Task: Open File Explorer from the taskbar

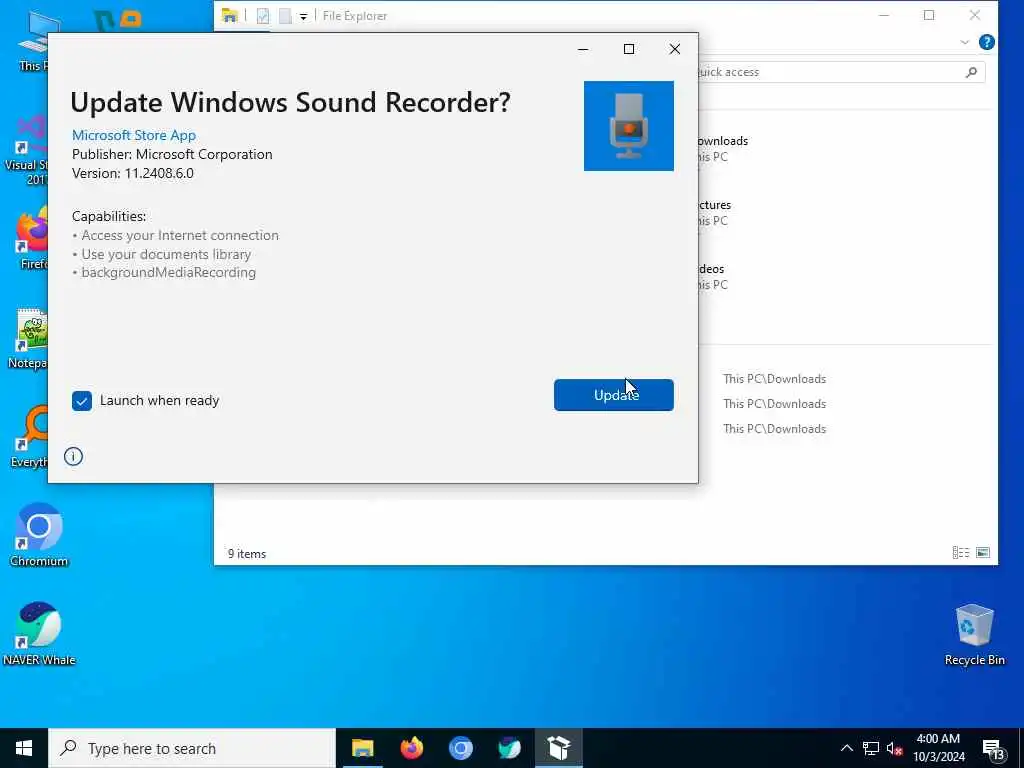Action: pos(362,748)
